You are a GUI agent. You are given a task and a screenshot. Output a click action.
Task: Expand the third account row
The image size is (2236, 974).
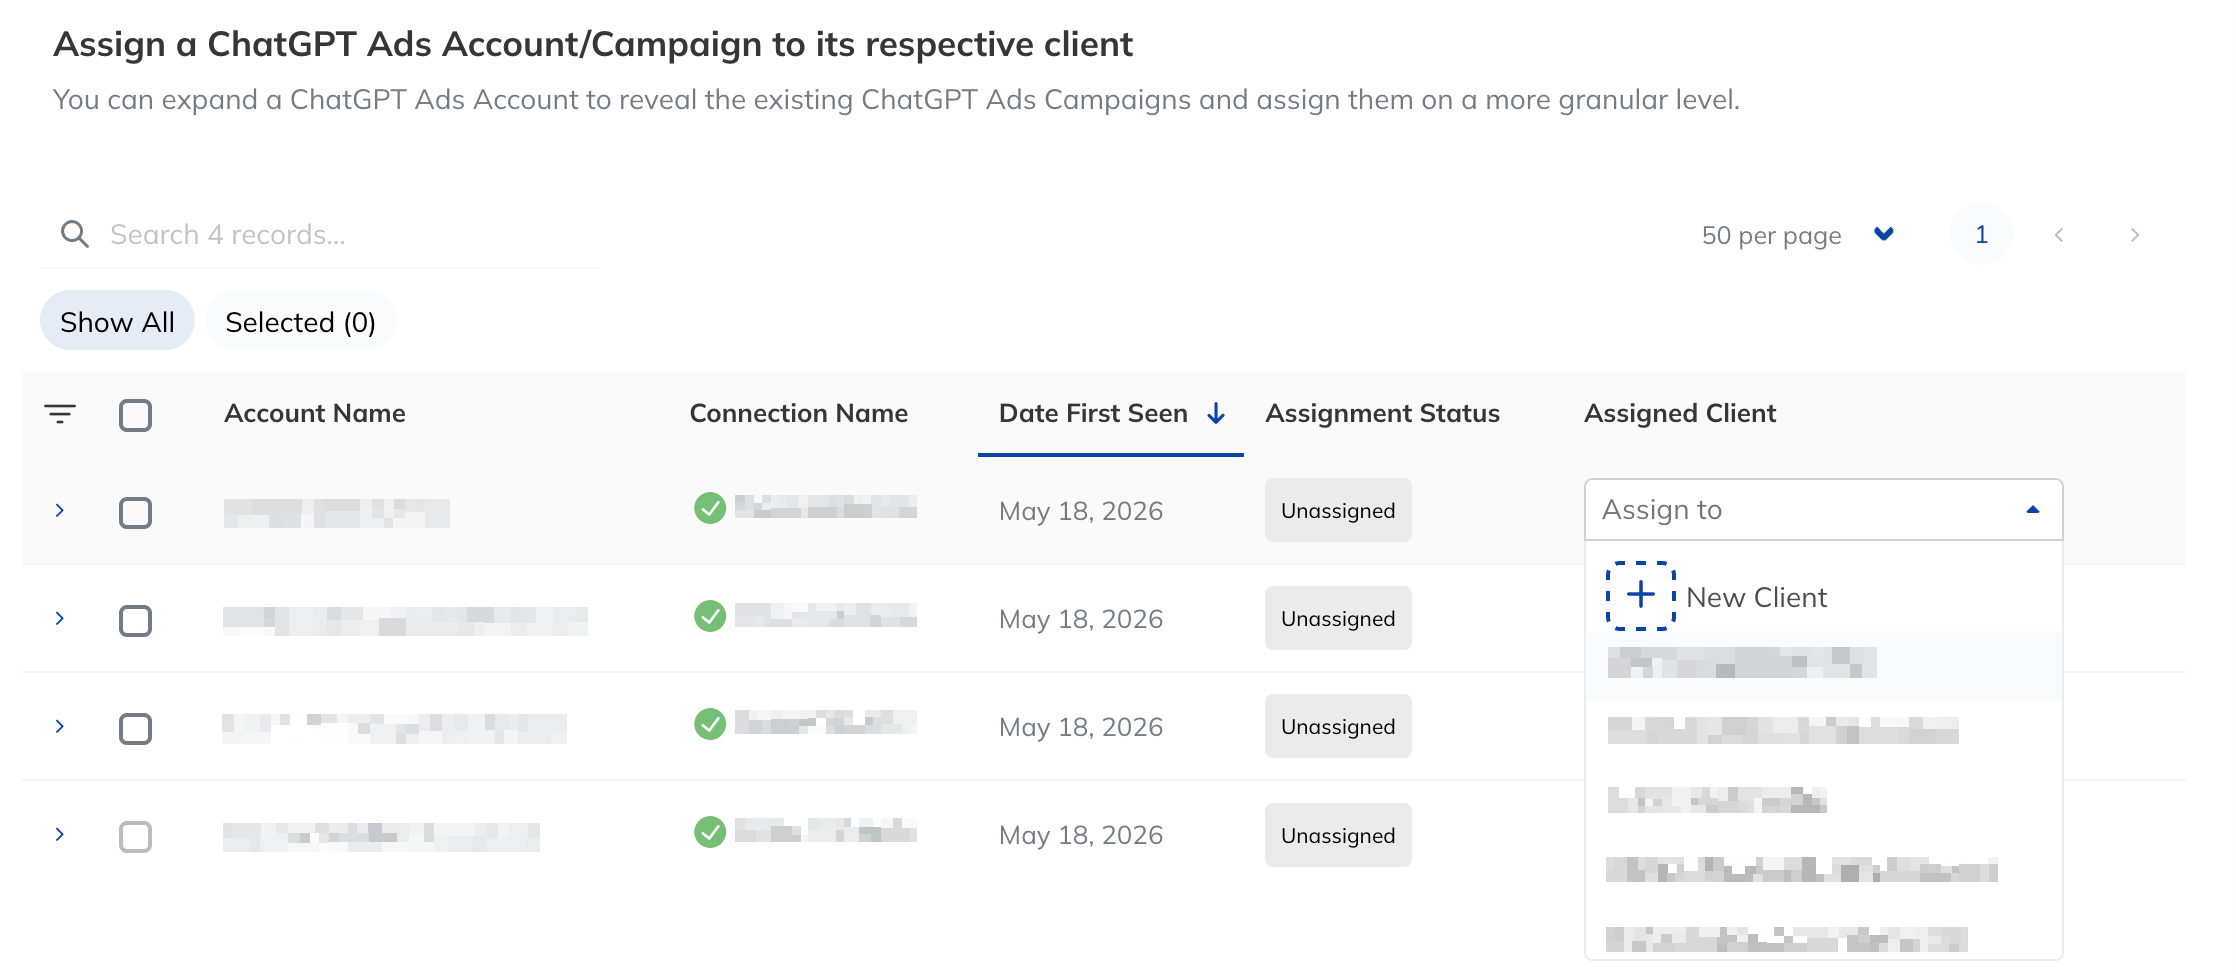[60, 726]
